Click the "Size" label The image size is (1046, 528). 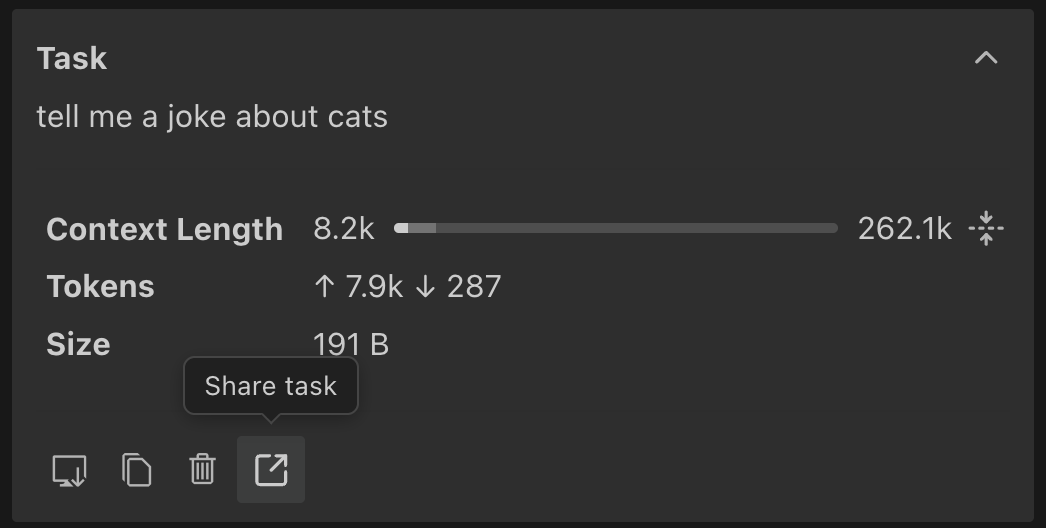[x=78, y=344]
